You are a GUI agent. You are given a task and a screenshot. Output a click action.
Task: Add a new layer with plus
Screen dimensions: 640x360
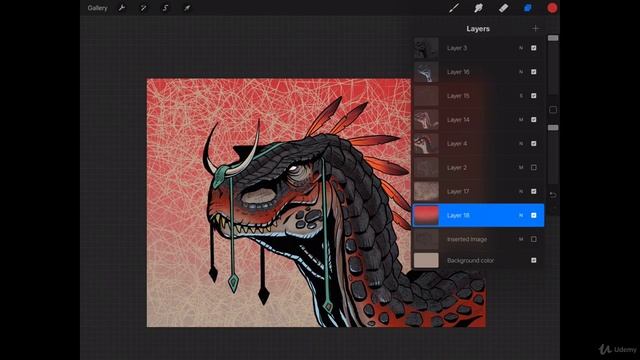tap(535, 29)
